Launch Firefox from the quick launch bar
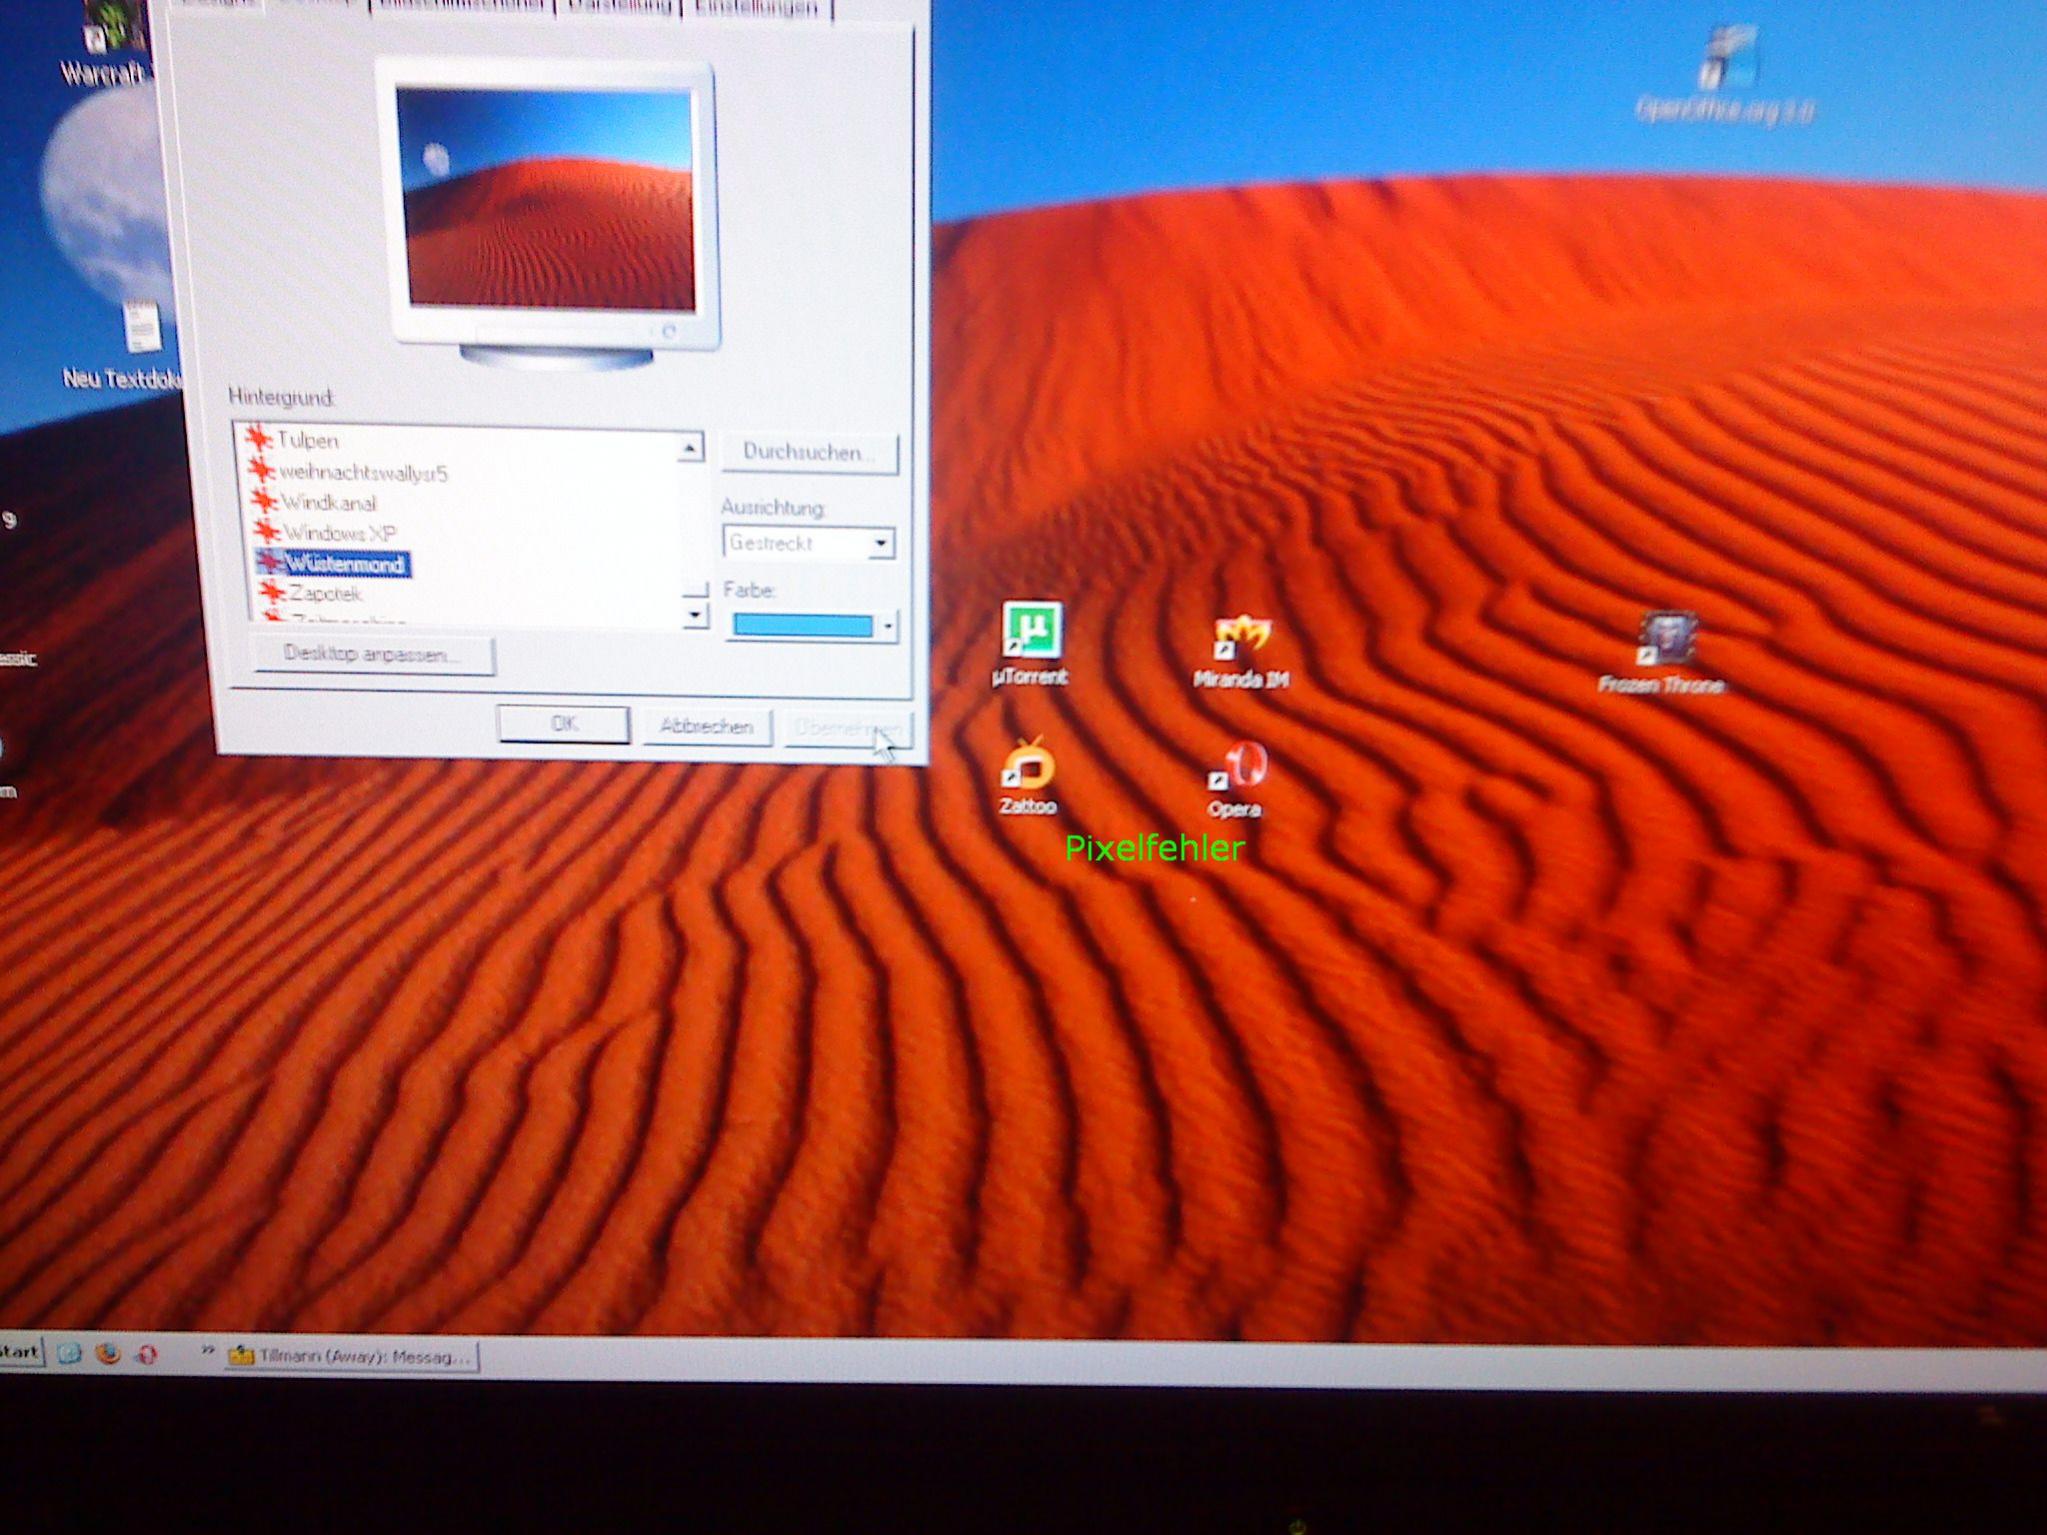 point(108,1354)
